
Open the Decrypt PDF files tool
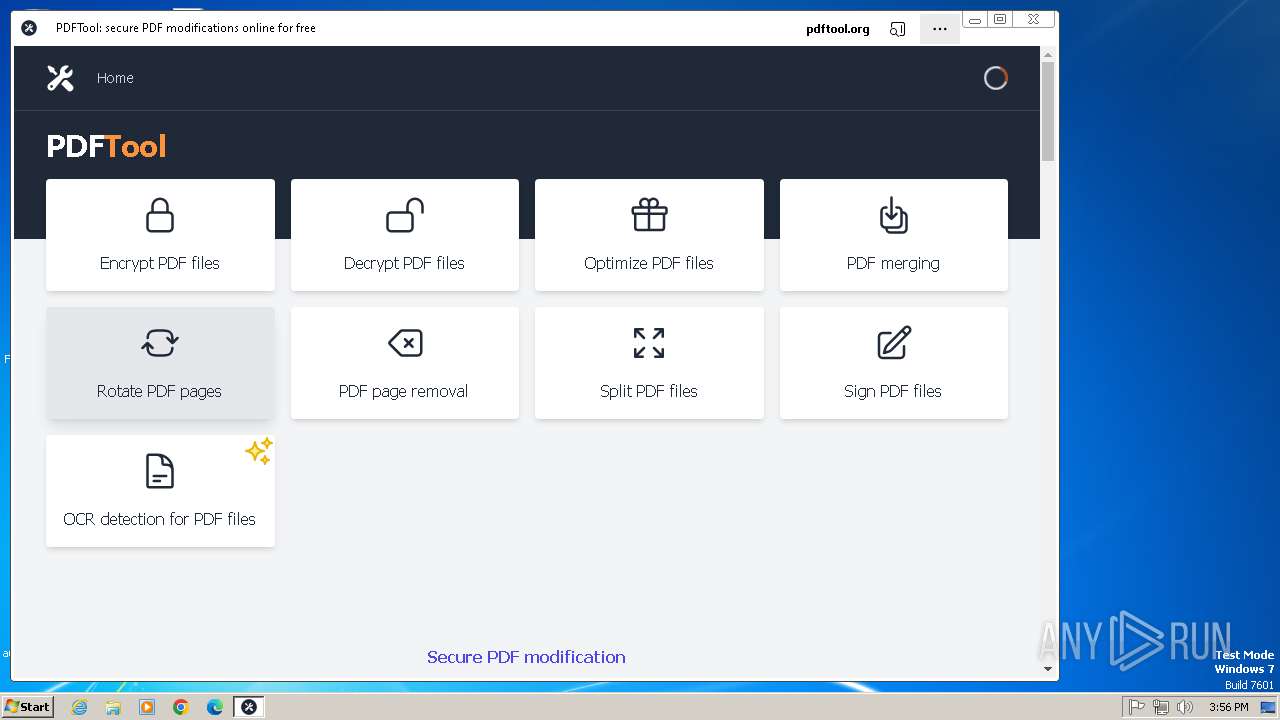pyautogui.click(x=404, y=235)
